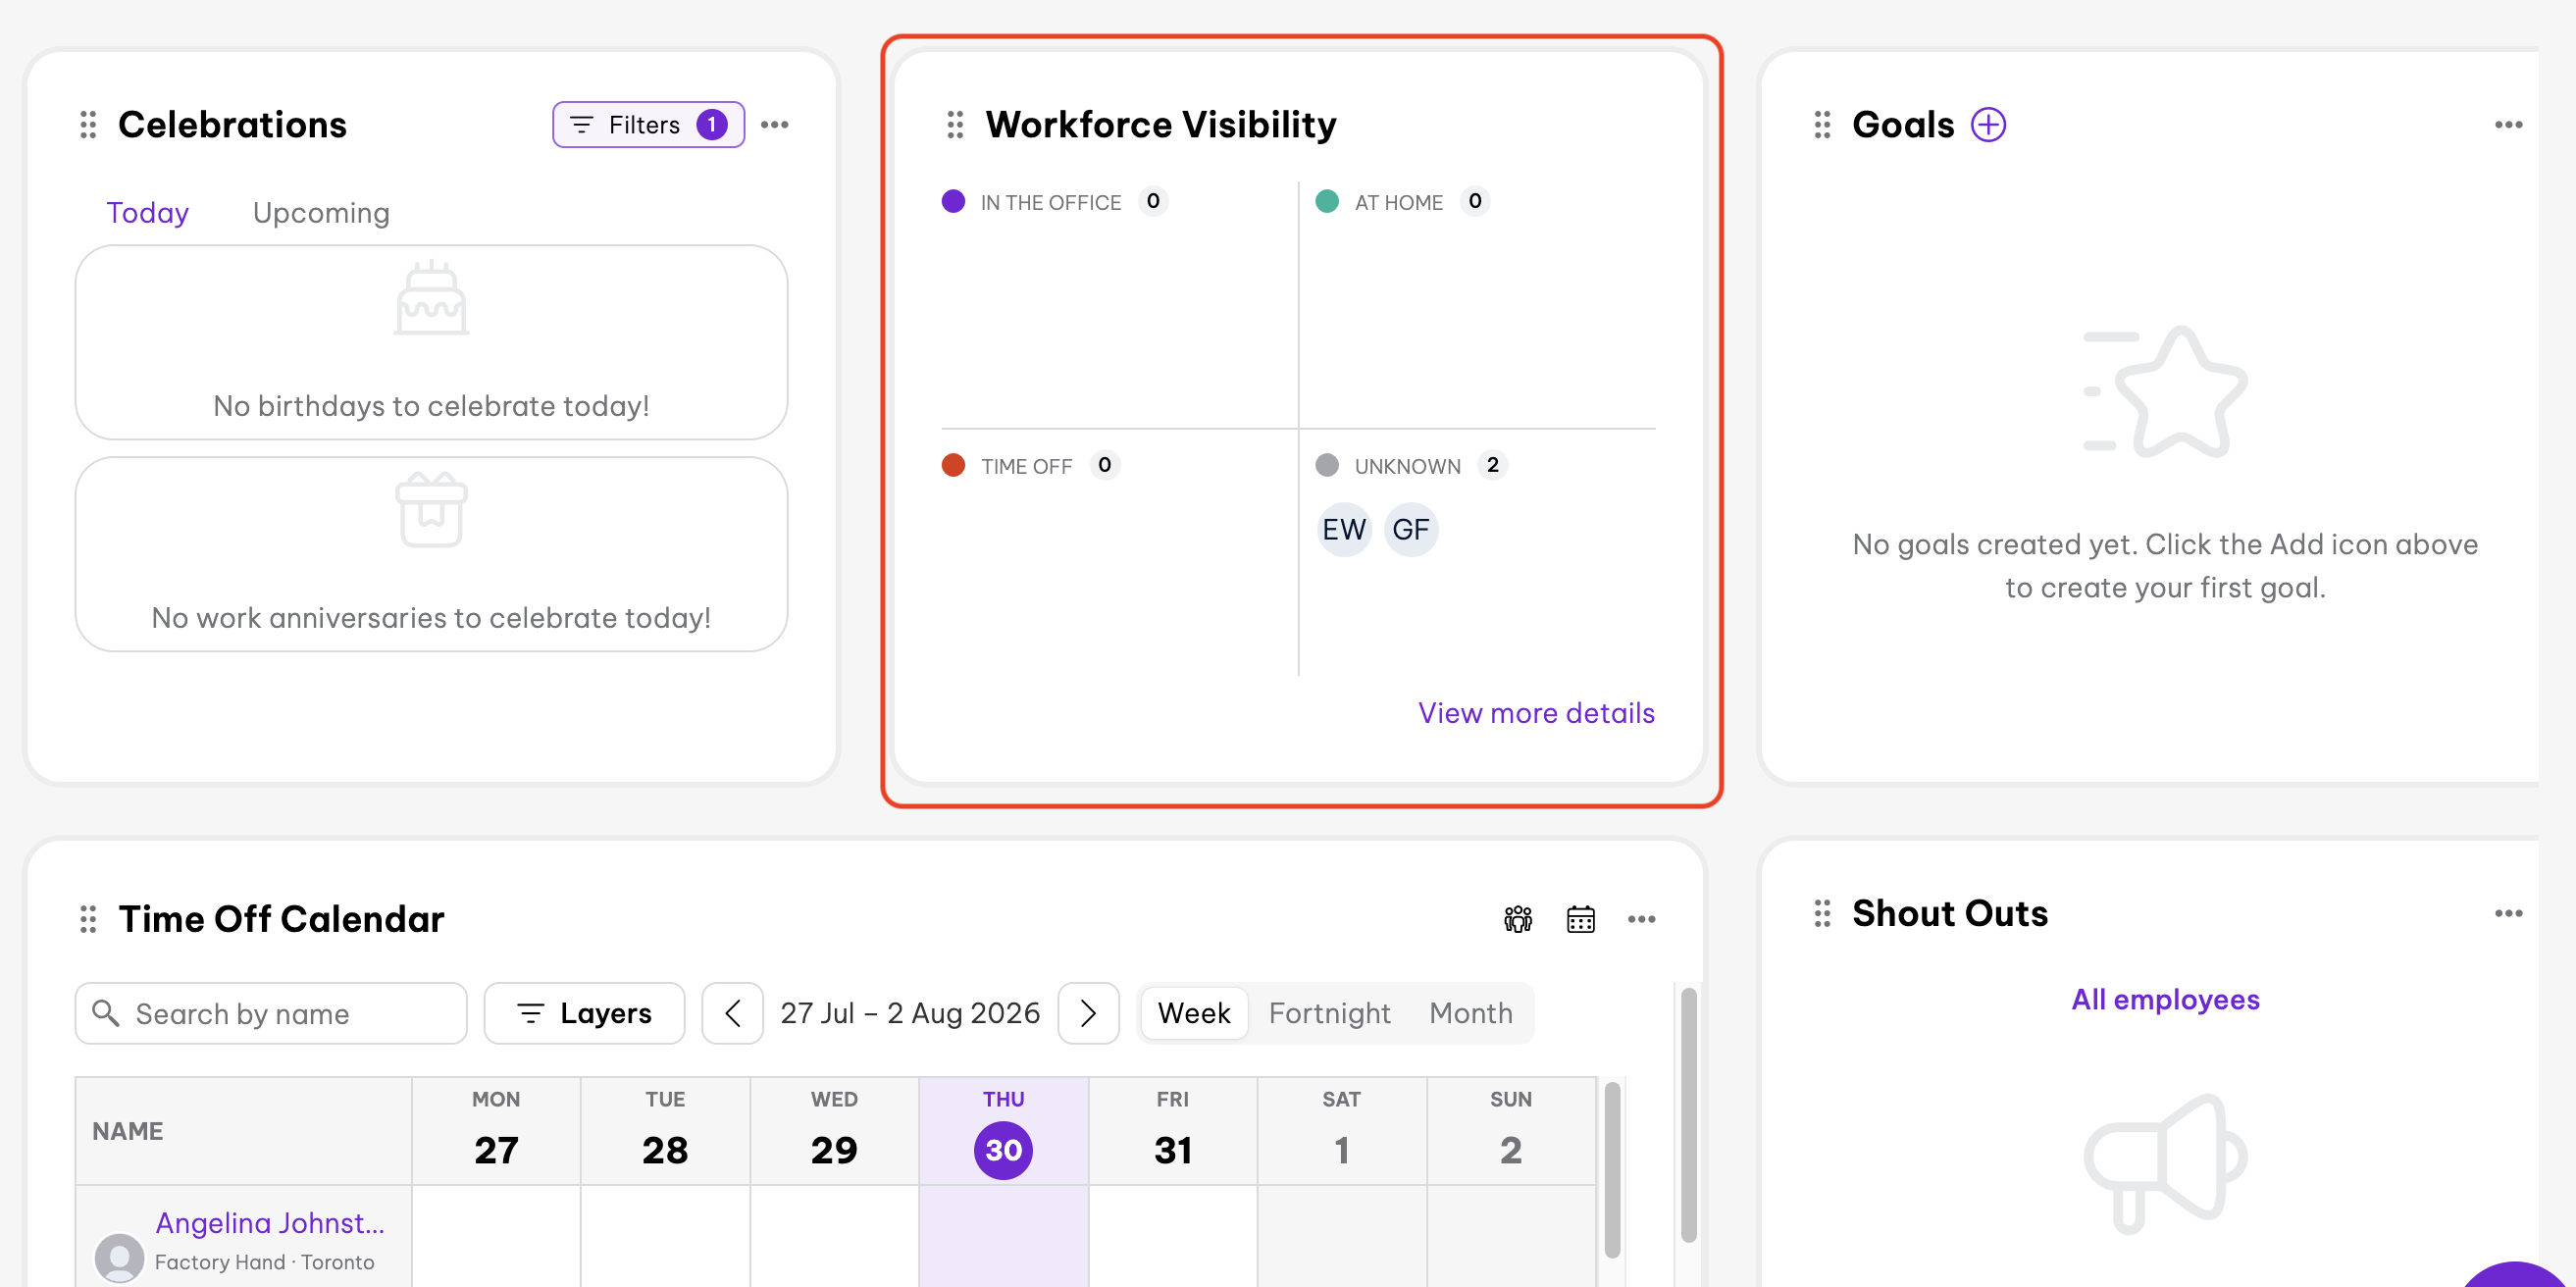
Task: Open View more details link
Action: pyautogui.click(x=1536, y=713)
